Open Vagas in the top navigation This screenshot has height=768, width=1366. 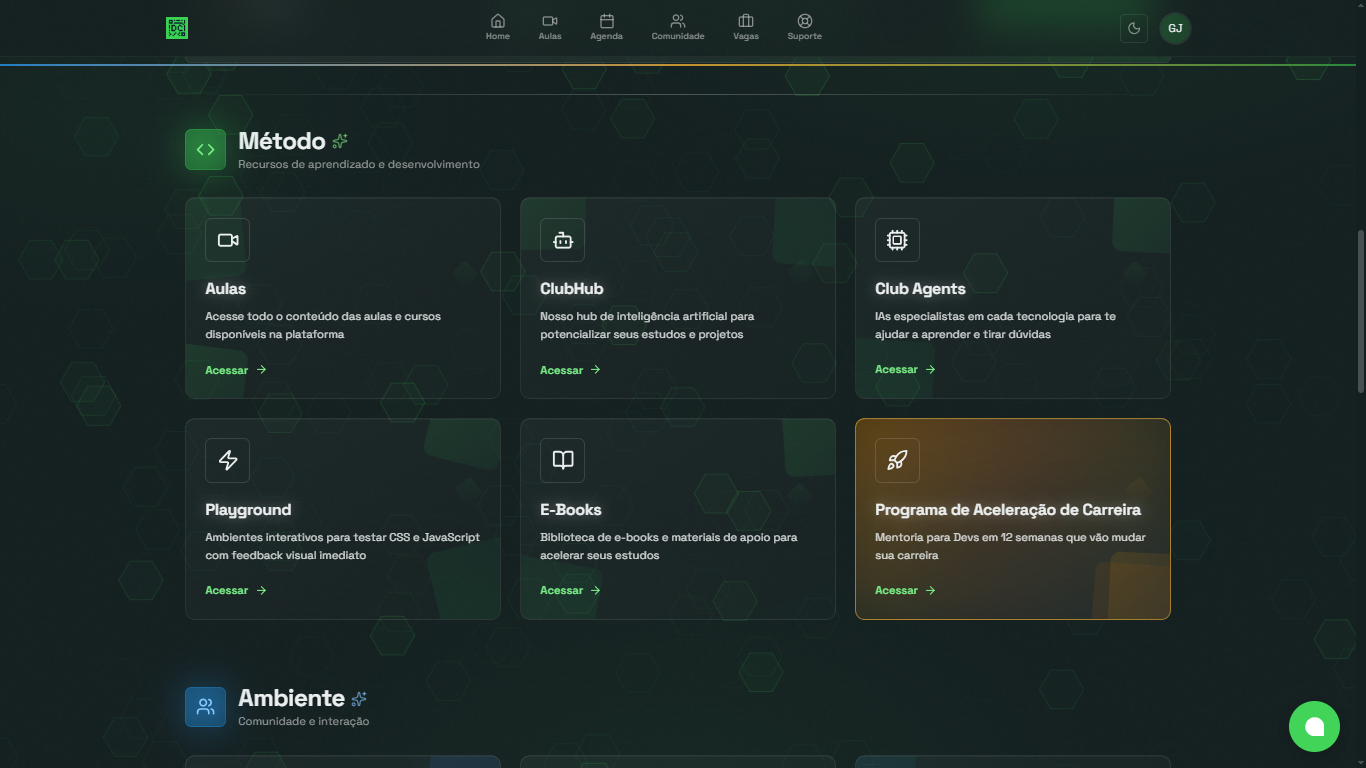[x=746, y=27]
